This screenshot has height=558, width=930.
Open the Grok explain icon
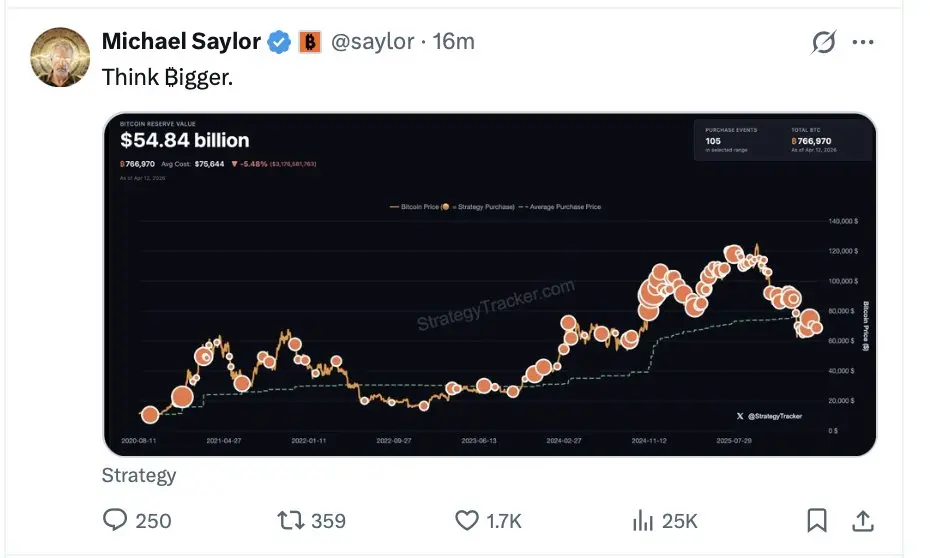click(x=824, y=43)
